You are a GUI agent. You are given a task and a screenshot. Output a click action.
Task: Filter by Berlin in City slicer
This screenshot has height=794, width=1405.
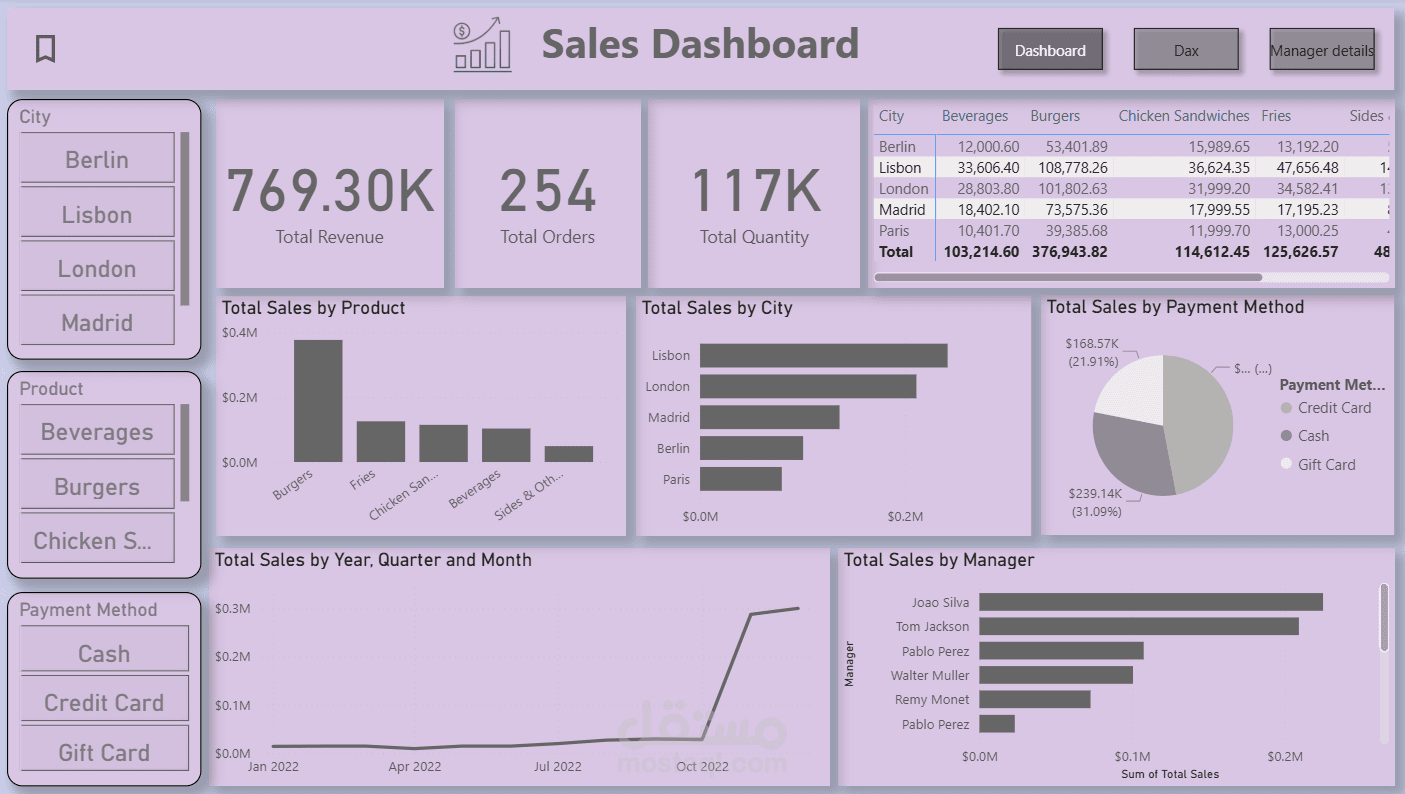click(x=97, y=159)
